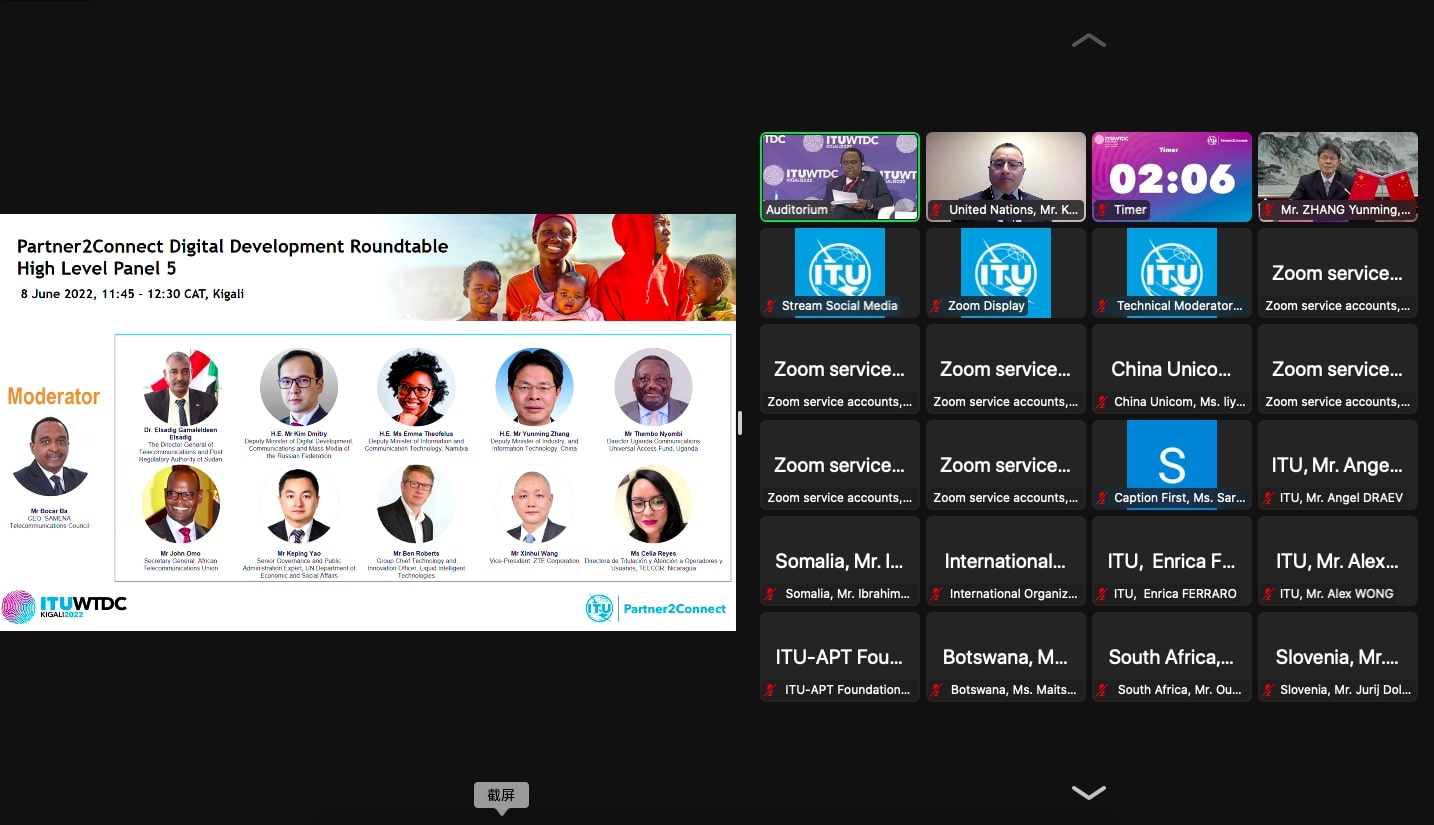Click muted mic icon on Caption First tile
The image size is (1434, 825).
(x=1103, y=498)
